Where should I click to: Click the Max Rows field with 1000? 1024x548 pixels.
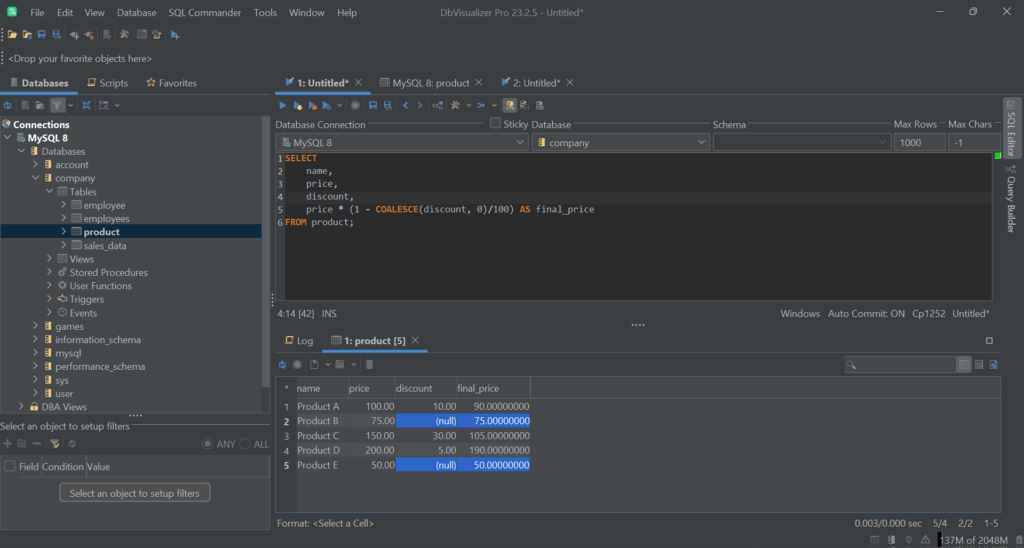point(920,142)
